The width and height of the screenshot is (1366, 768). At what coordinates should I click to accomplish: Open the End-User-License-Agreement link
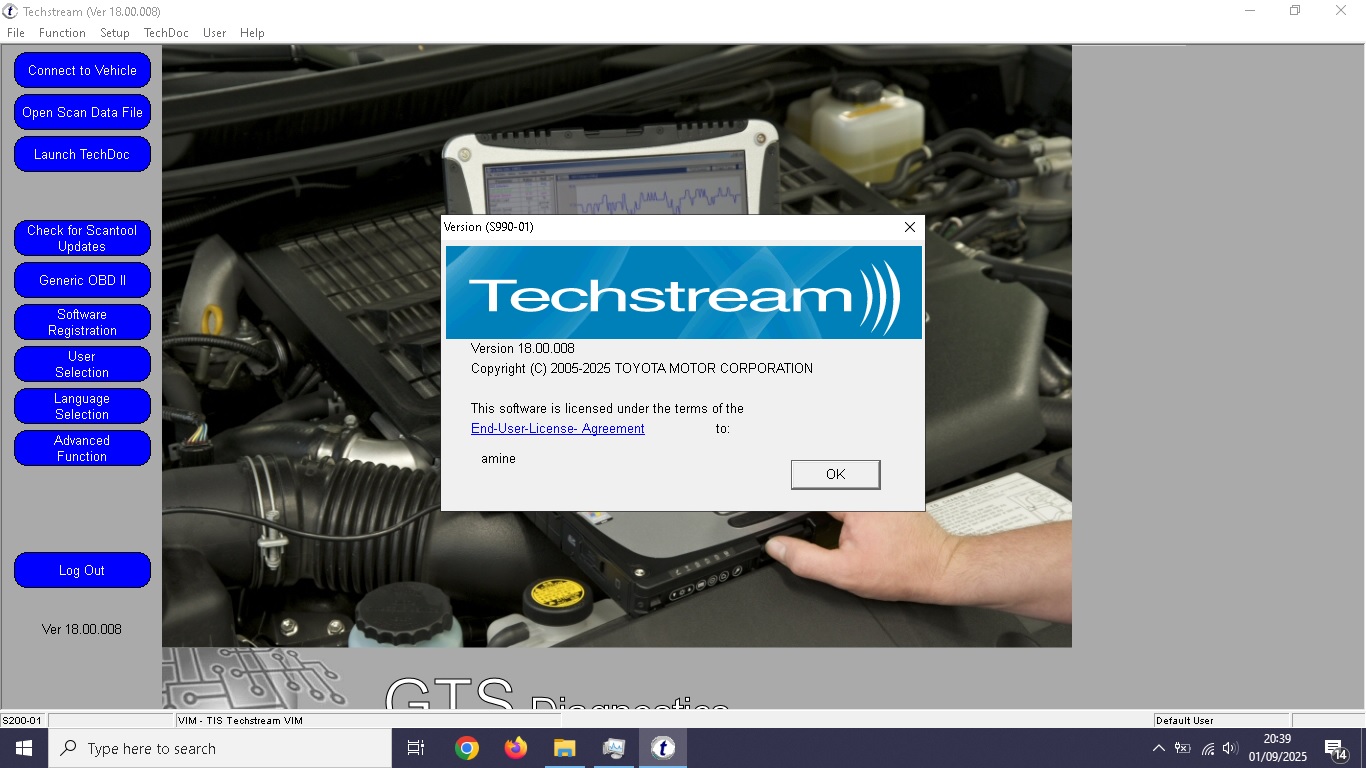click(558, 428)
